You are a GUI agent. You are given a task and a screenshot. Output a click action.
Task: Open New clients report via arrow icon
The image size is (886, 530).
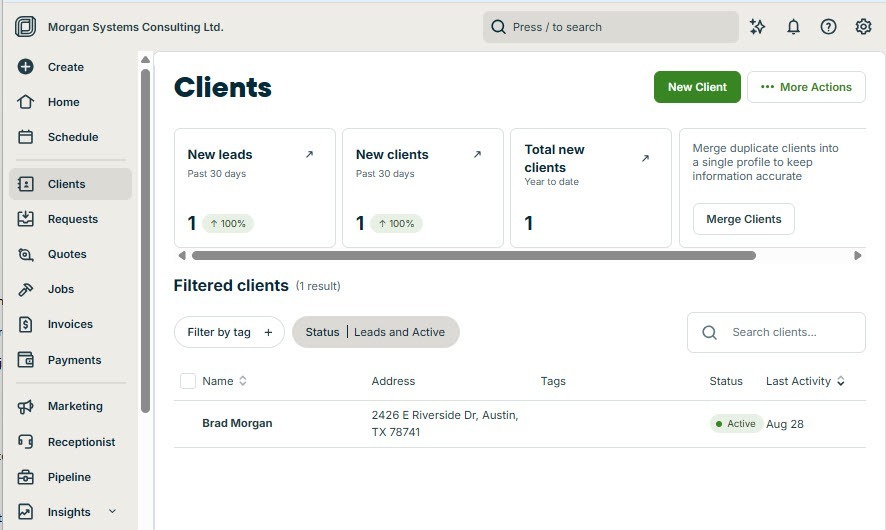pos(477,154)
